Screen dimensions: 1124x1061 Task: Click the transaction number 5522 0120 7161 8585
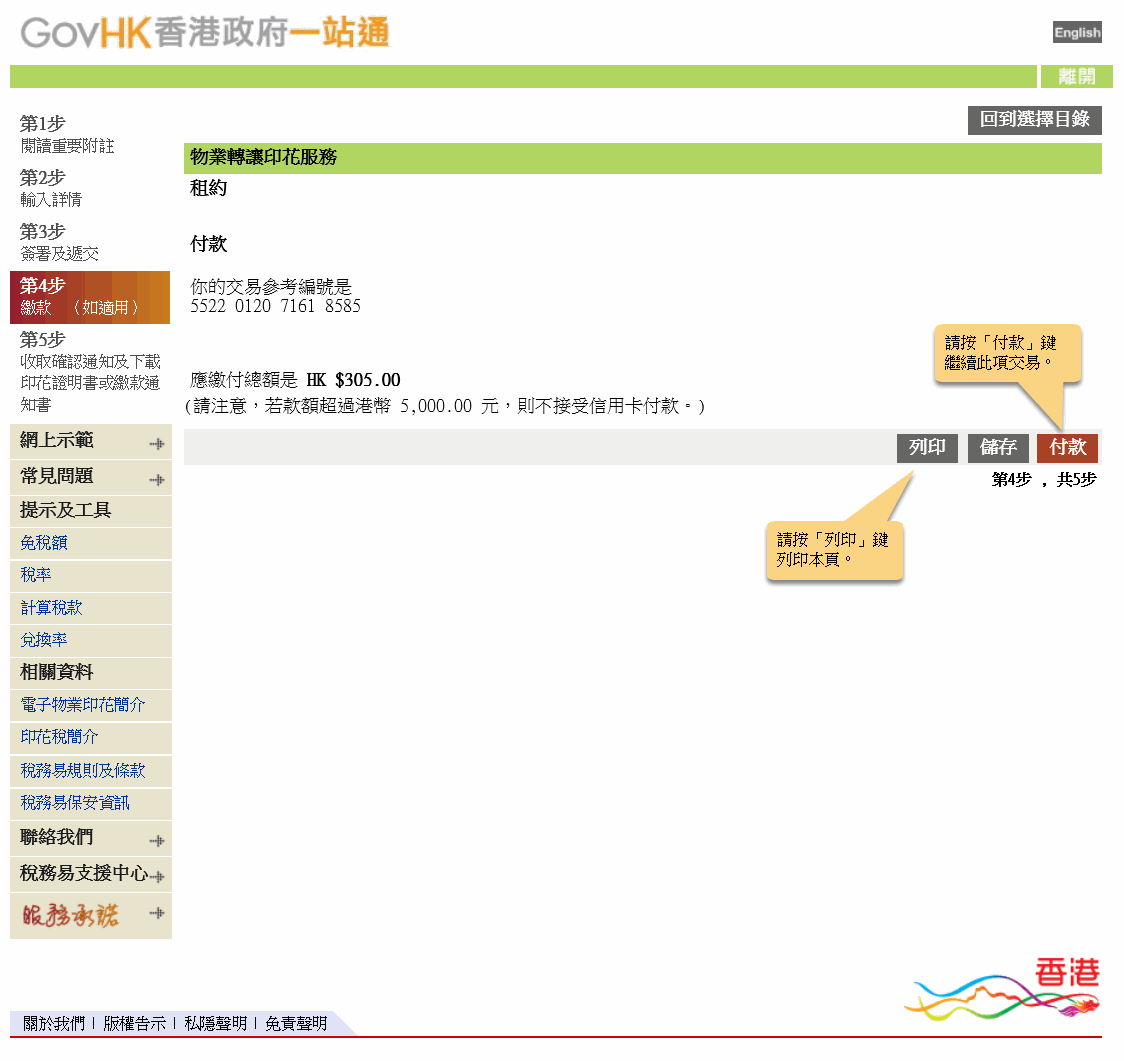pos(275,306)
